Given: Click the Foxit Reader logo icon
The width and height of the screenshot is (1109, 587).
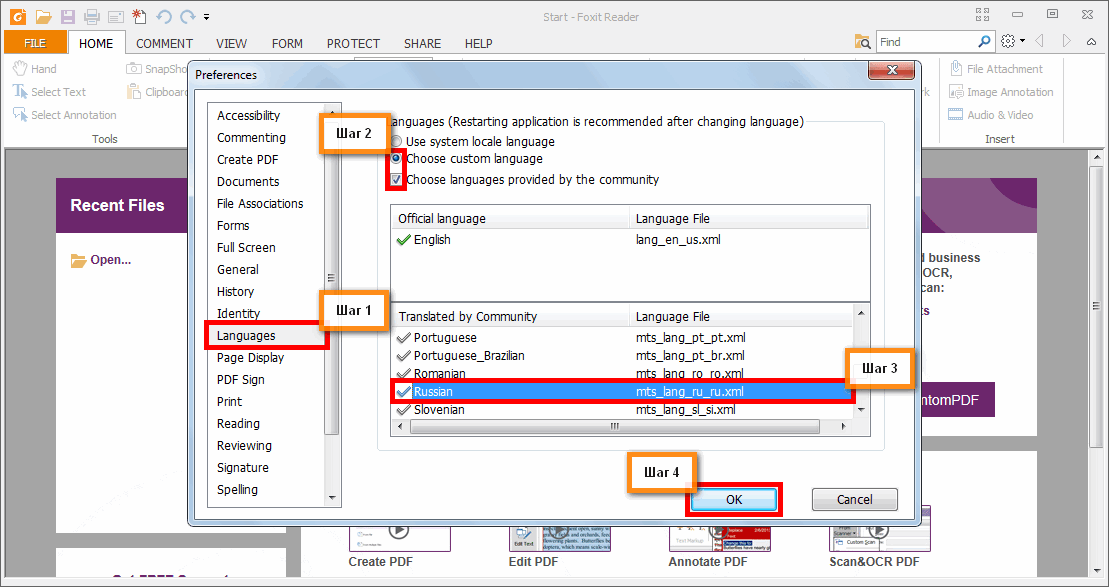Looking at the screenshot, I should pyautogui.click(x=18, y=16).
